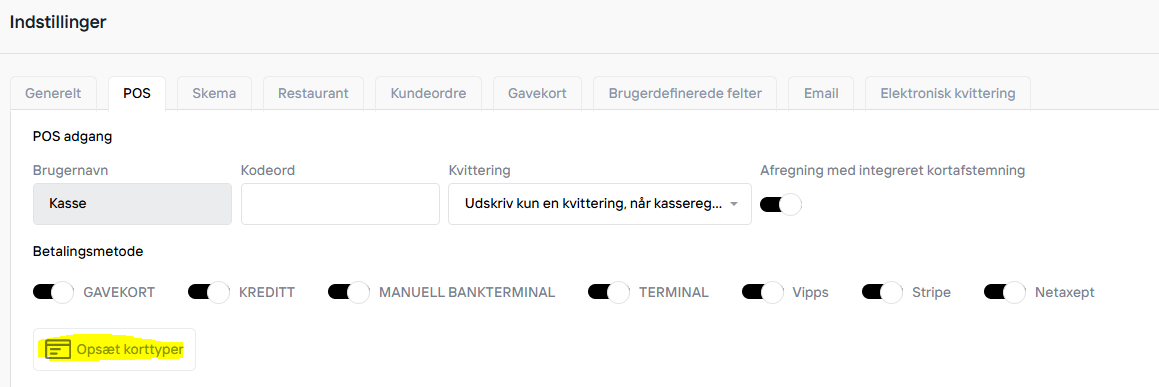Go to the Kundeordre tab
Image resolution: width=1159 pixels, height=387 pixels.
(x=429, y=94)
